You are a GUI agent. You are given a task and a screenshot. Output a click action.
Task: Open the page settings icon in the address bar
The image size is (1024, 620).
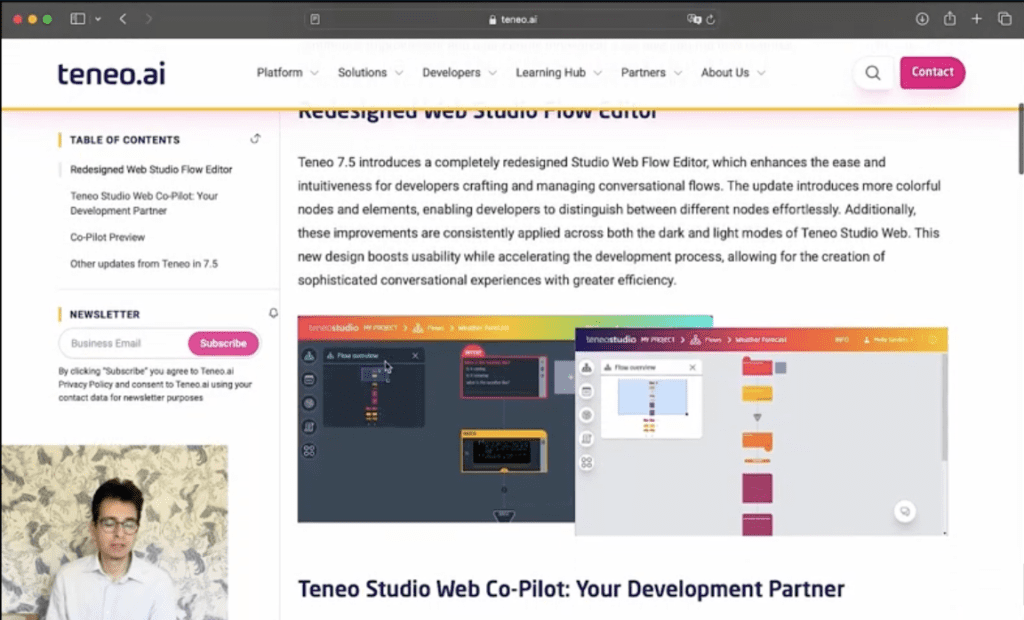tap(316, 17)
